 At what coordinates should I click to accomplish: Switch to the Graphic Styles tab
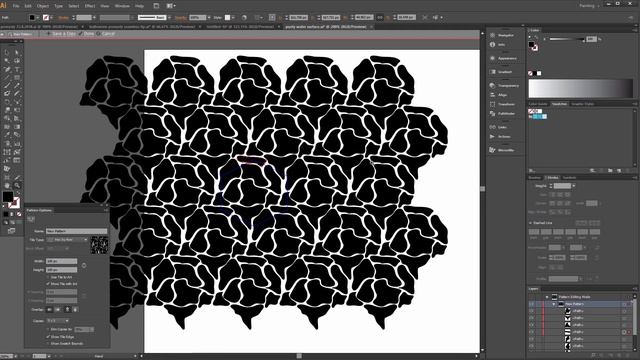point(582,104)
